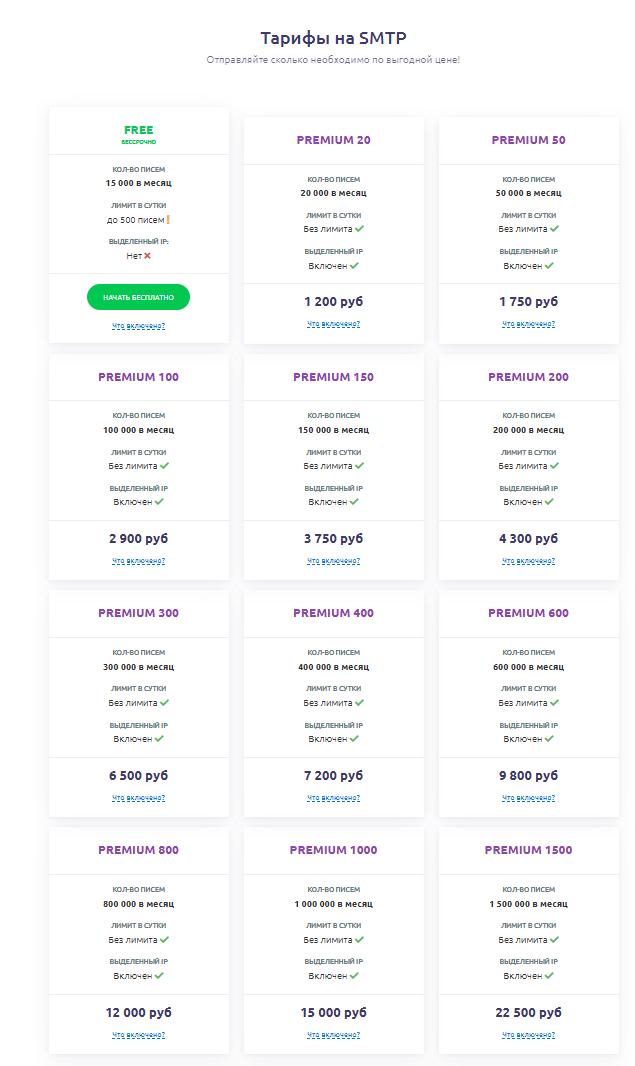Viewport: 635px width, 1066px height.
Task: Click the green Начать бесплатно button
Action: coord(138,297)
